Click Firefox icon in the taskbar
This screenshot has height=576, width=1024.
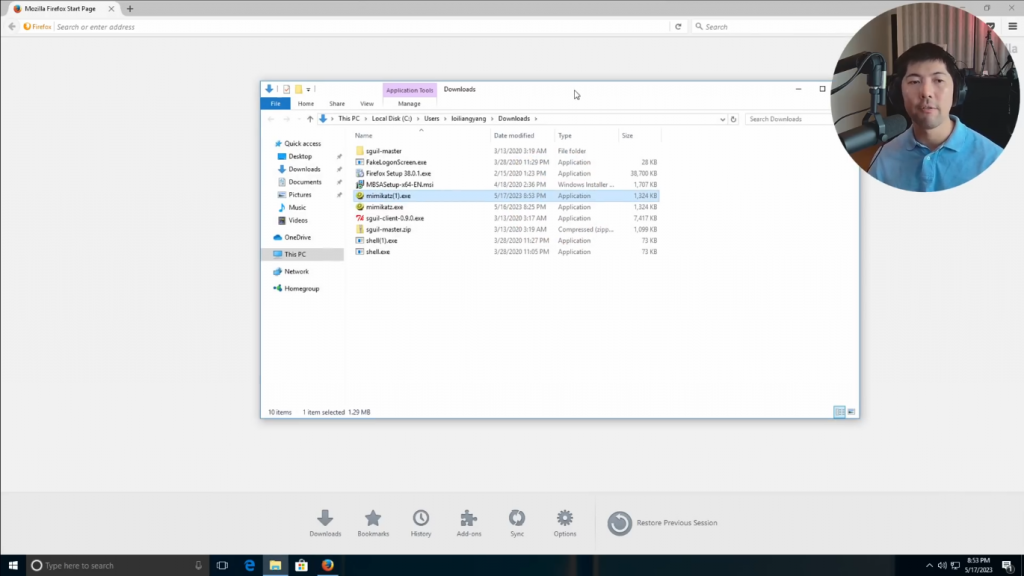click(x=327, y=565)
